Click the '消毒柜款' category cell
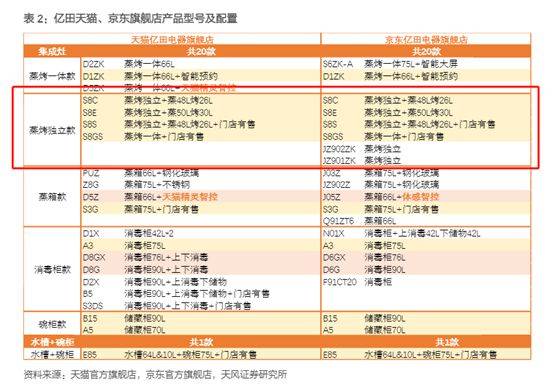The height and width of the screenshot is (386, 554). pos(52,270)
